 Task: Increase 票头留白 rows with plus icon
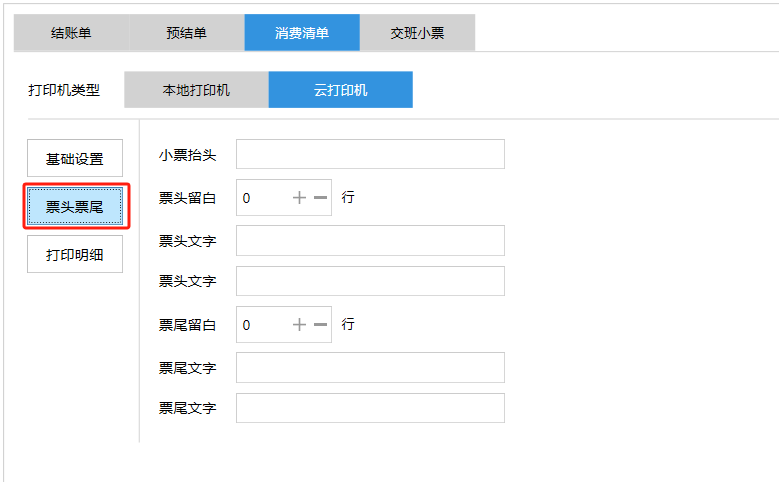(299, 198)
